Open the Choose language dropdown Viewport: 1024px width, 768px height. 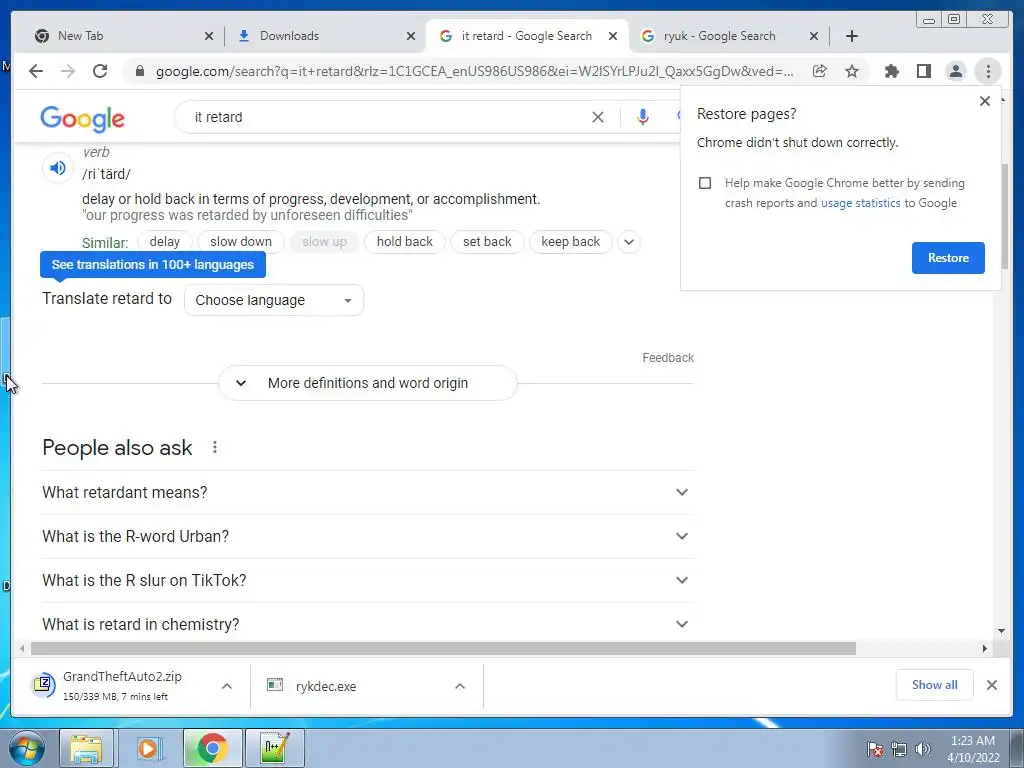click(x=274, y=300)
